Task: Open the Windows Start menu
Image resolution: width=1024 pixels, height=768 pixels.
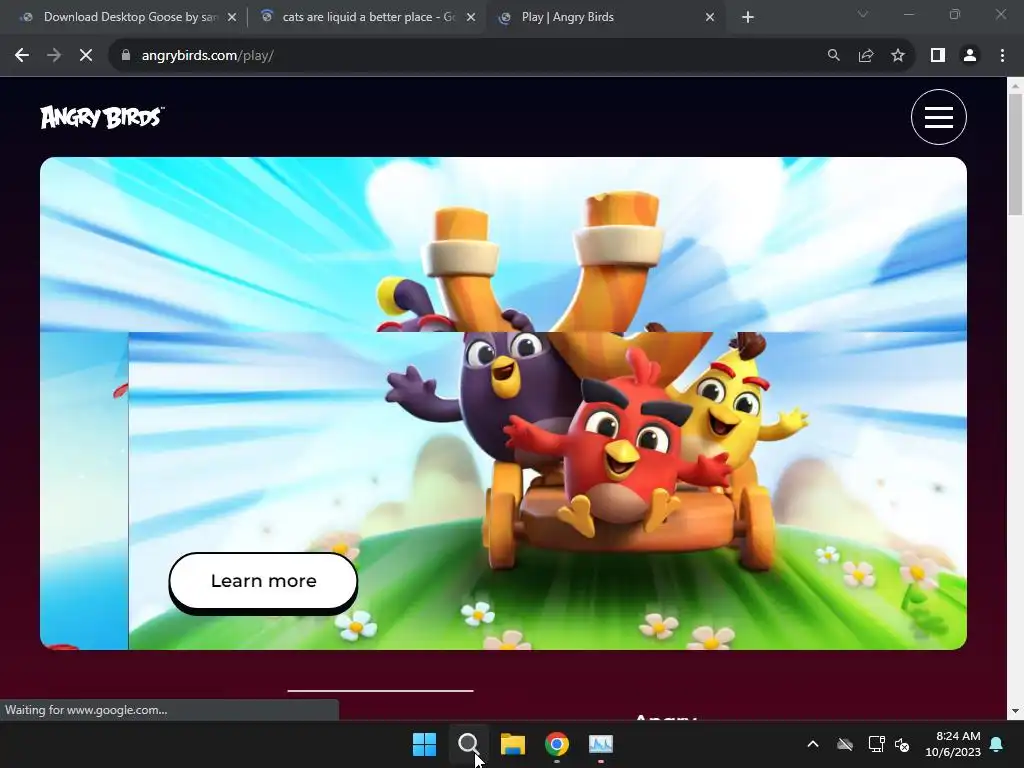Action: 424,744
